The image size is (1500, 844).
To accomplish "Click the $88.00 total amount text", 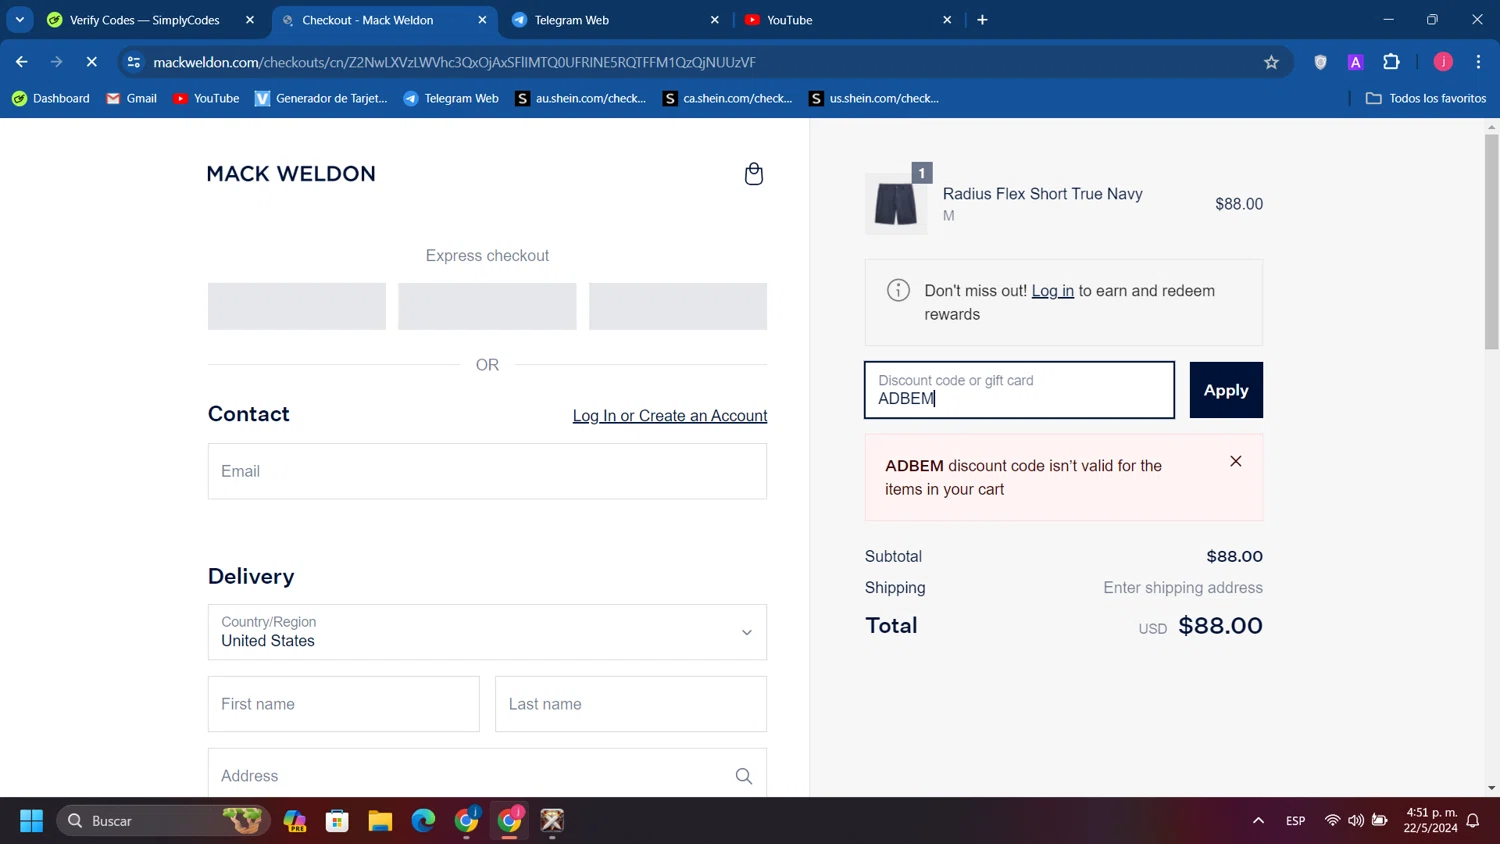I will coord(1220,626).
